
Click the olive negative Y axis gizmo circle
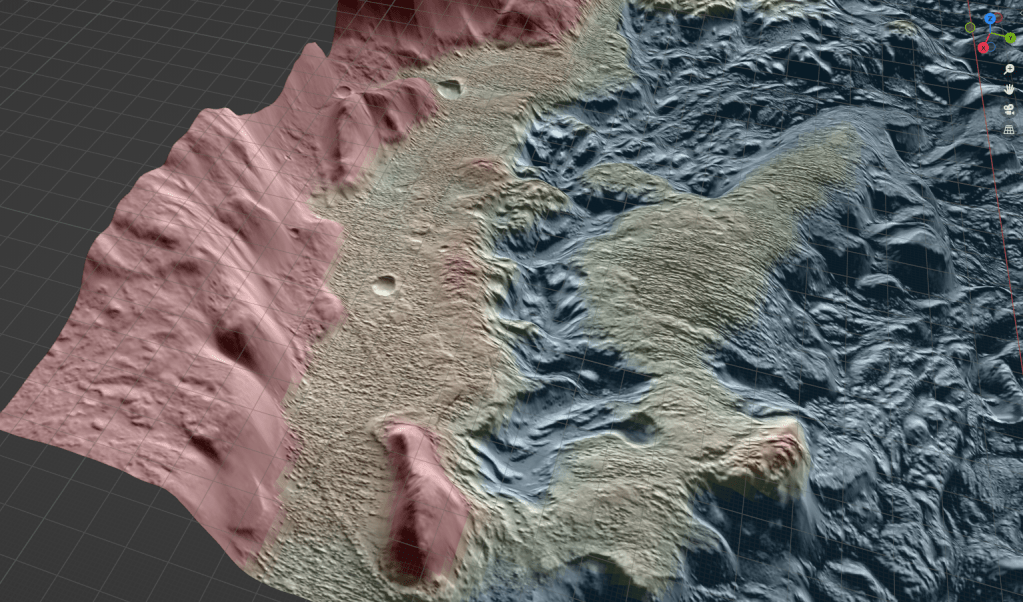tap(970, 27)
